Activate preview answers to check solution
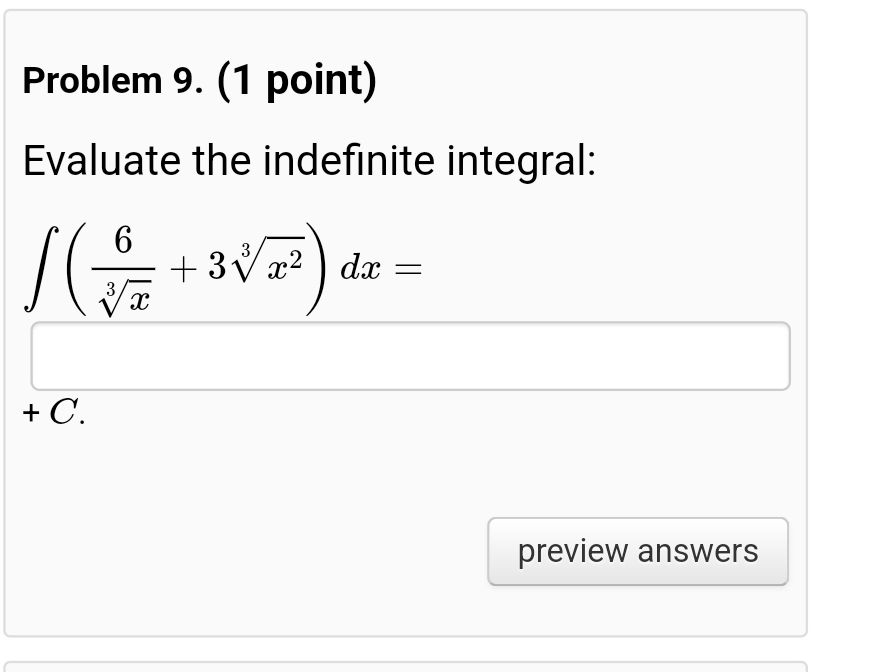893x672 pixels. pos(637,551)
